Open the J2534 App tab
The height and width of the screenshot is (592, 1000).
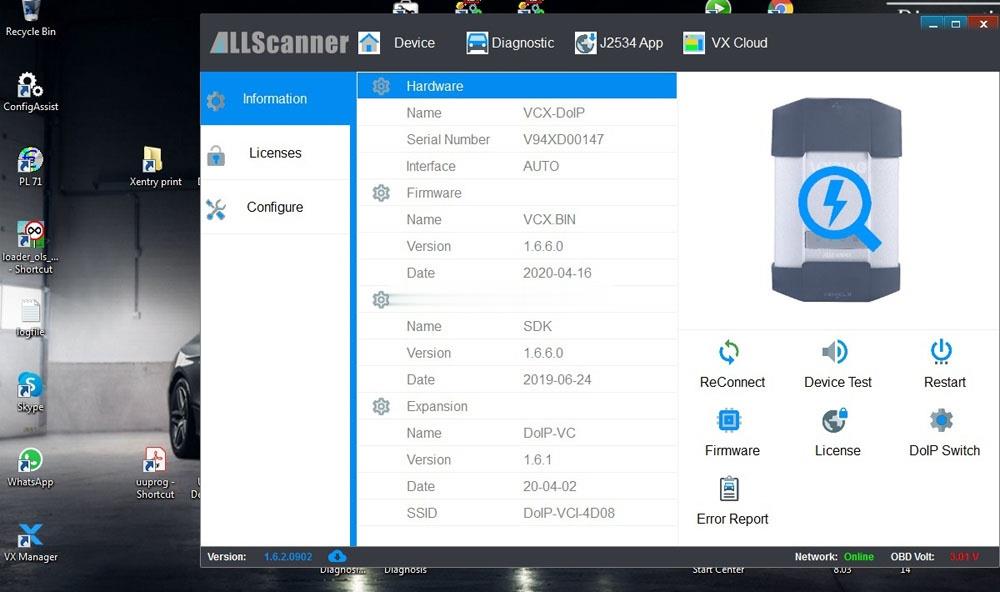click(x=619, y=43)
